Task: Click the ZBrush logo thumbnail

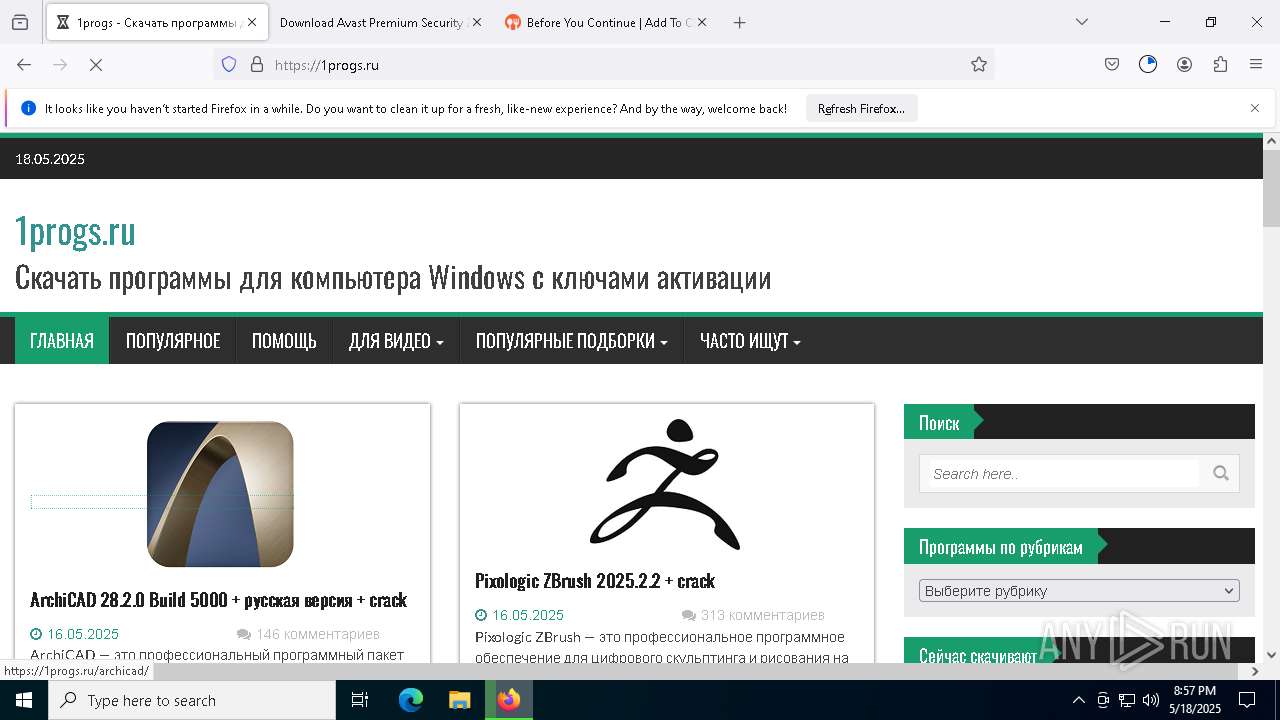Action: 666,485
